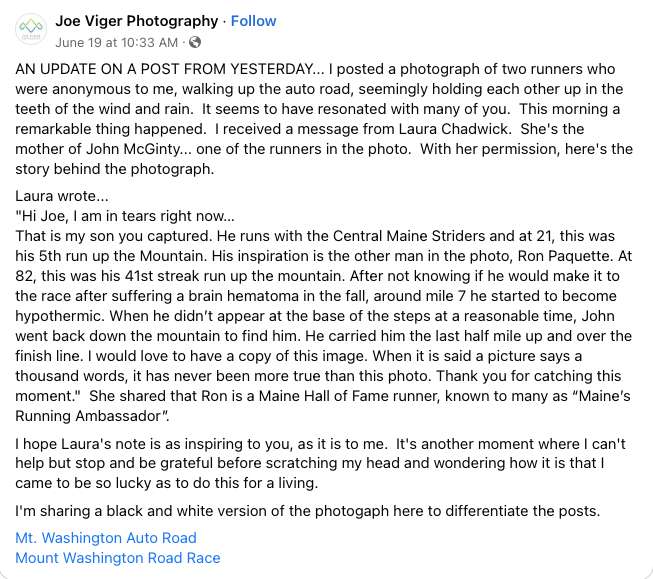Open the Mt. Washington Auto Road link
Screen dimensions: 653x579
coord(106,538)
